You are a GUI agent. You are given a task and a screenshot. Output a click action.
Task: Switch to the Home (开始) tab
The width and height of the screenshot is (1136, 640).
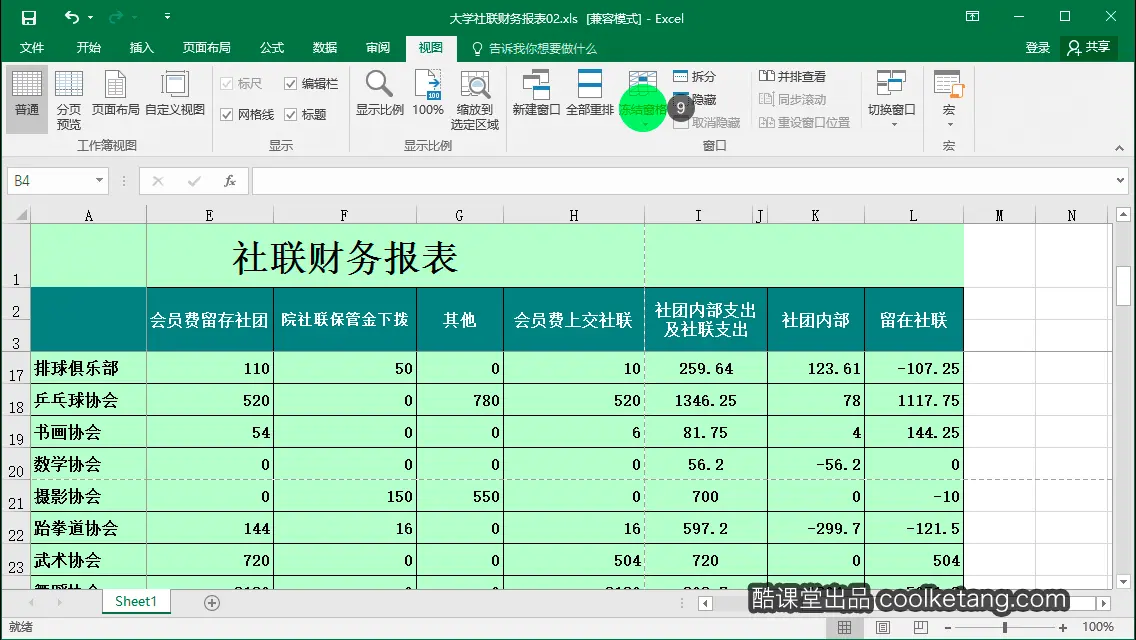click(88, 48)
